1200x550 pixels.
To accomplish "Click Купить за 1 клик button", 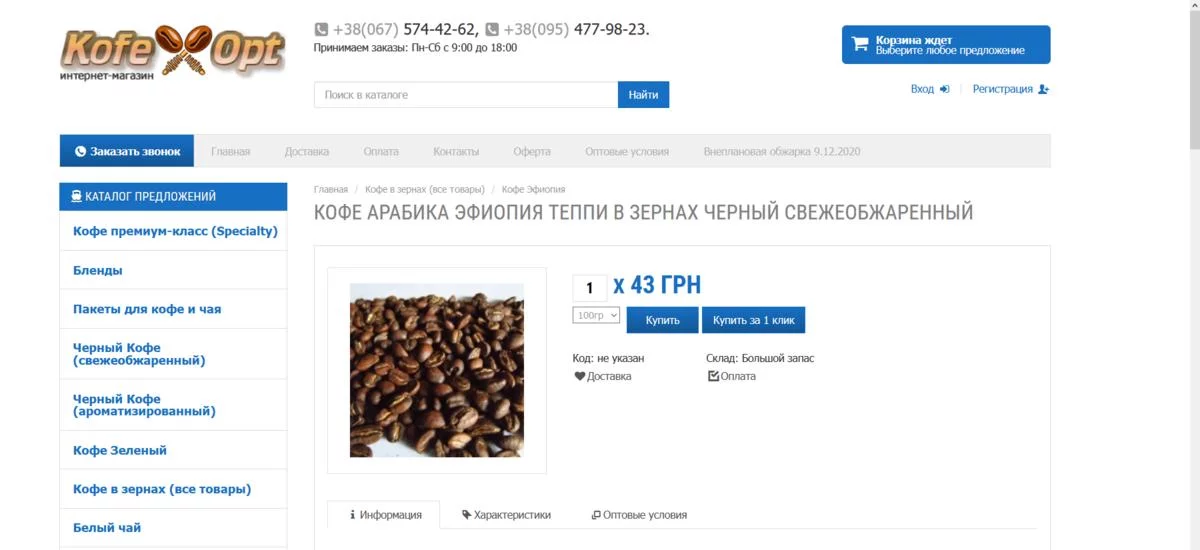I will tap(754, 320).
